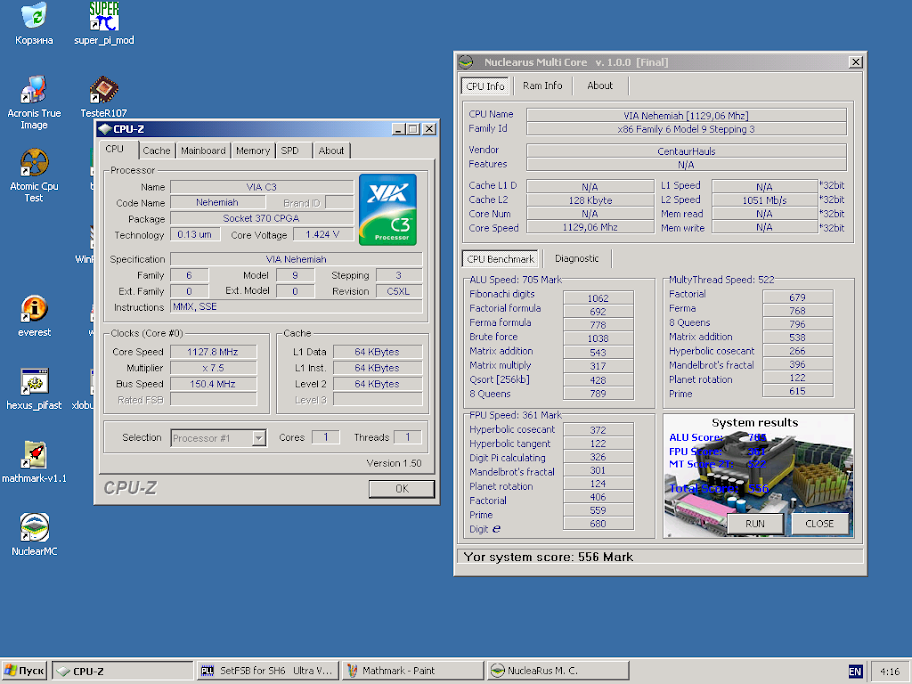912x684 pixels.
Task: Click the Cache L2 value 128 Kbyte
Action: tap(590, 200)
